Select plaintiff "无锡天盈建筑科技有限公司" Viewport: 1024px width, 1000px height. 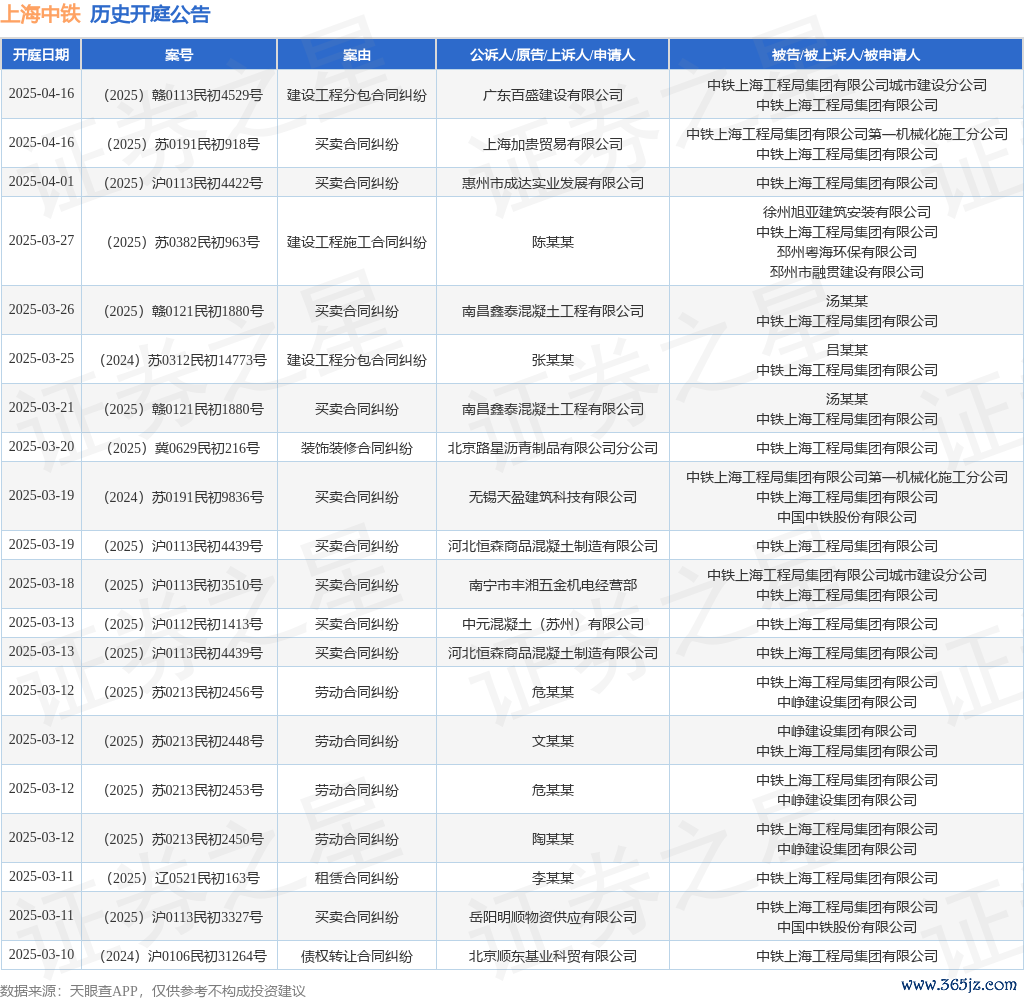point(552,498)
